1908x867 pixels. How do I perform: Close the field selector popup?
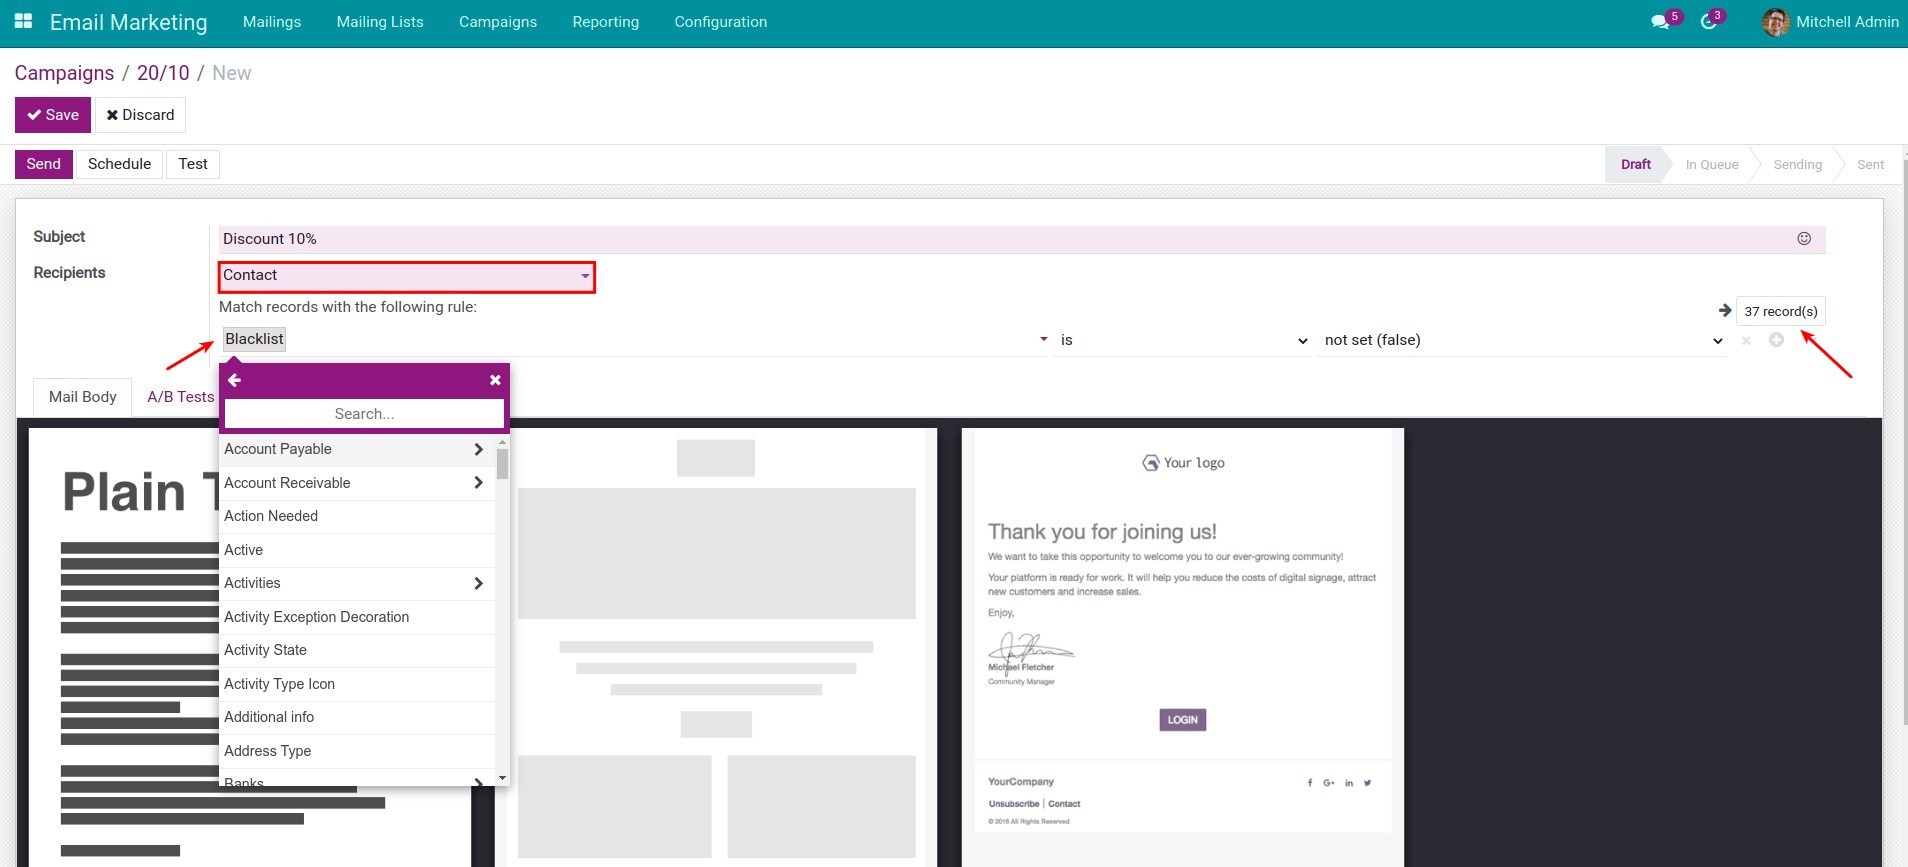tap(495, 380)
